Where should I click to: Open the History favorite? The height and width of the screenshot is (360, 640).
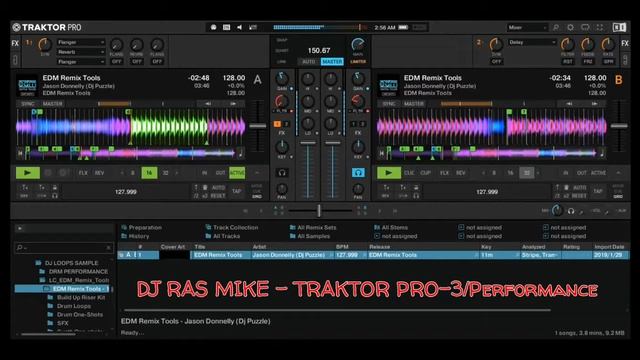135,236
